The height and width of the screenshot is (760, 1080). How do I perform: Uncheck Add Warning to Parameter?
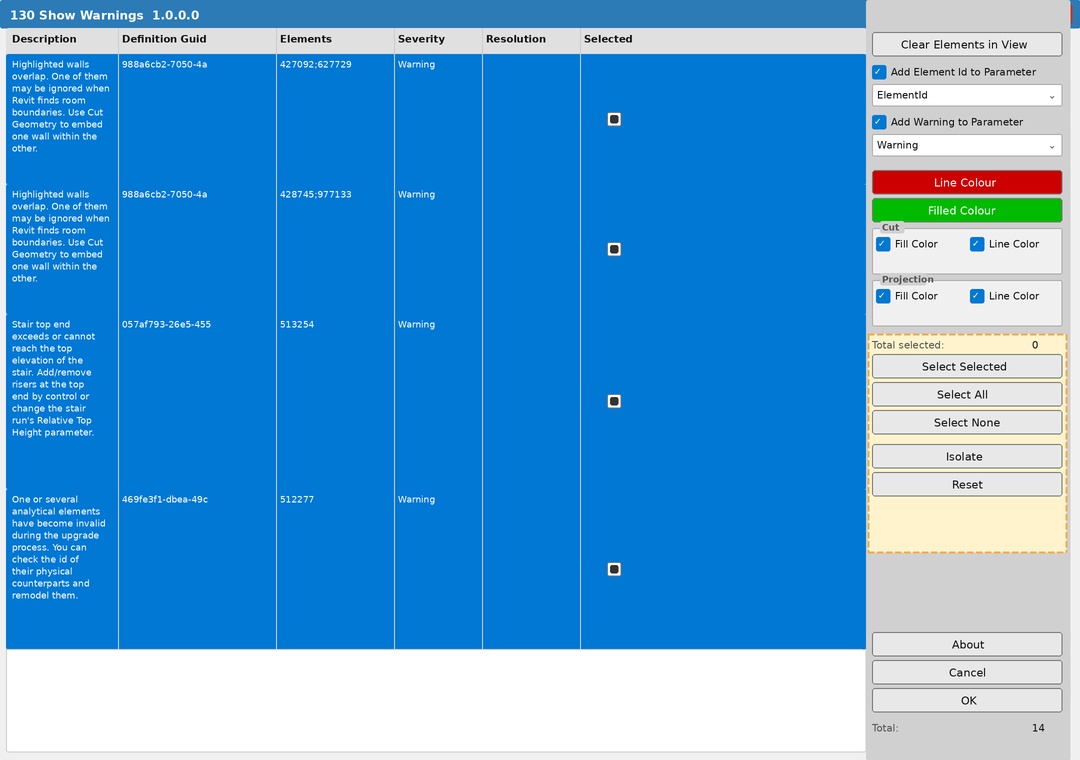tap(878, 121)
